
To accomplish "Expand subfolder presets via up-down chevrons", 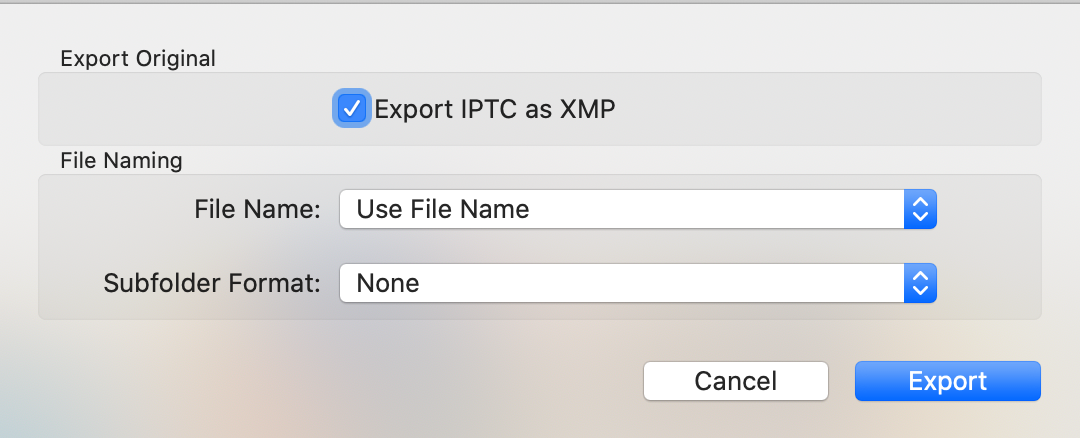I will click(x=920, y=283).
